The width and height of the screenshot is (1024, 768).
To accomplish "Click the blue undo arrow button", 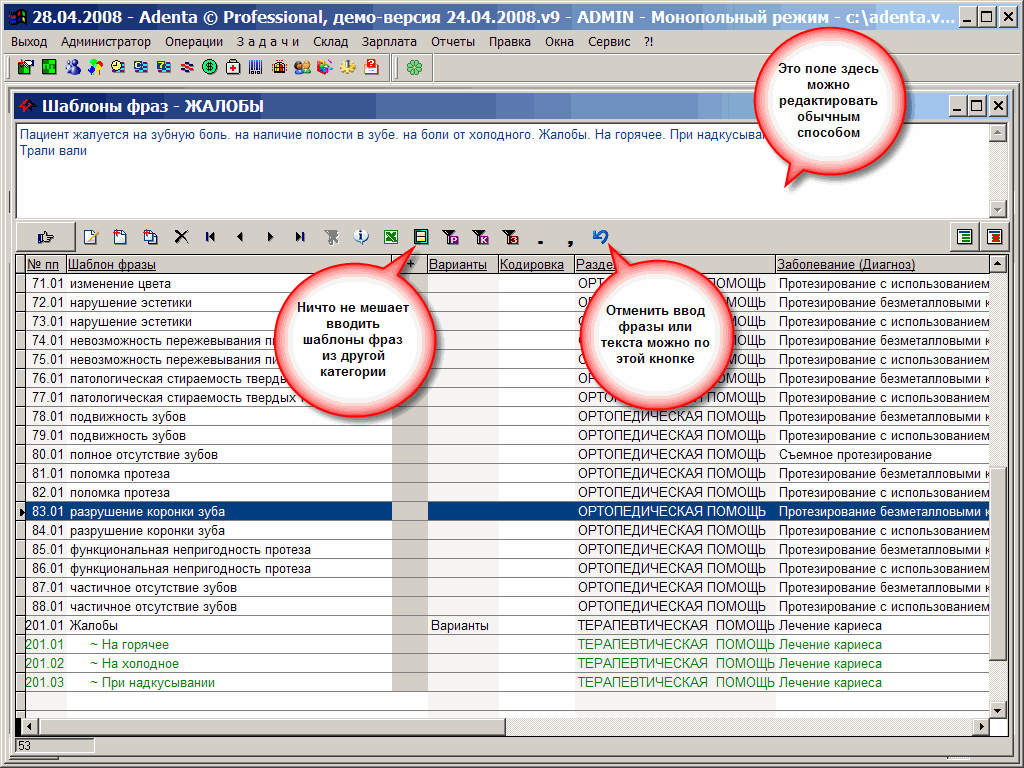I will tap(600, 237).
